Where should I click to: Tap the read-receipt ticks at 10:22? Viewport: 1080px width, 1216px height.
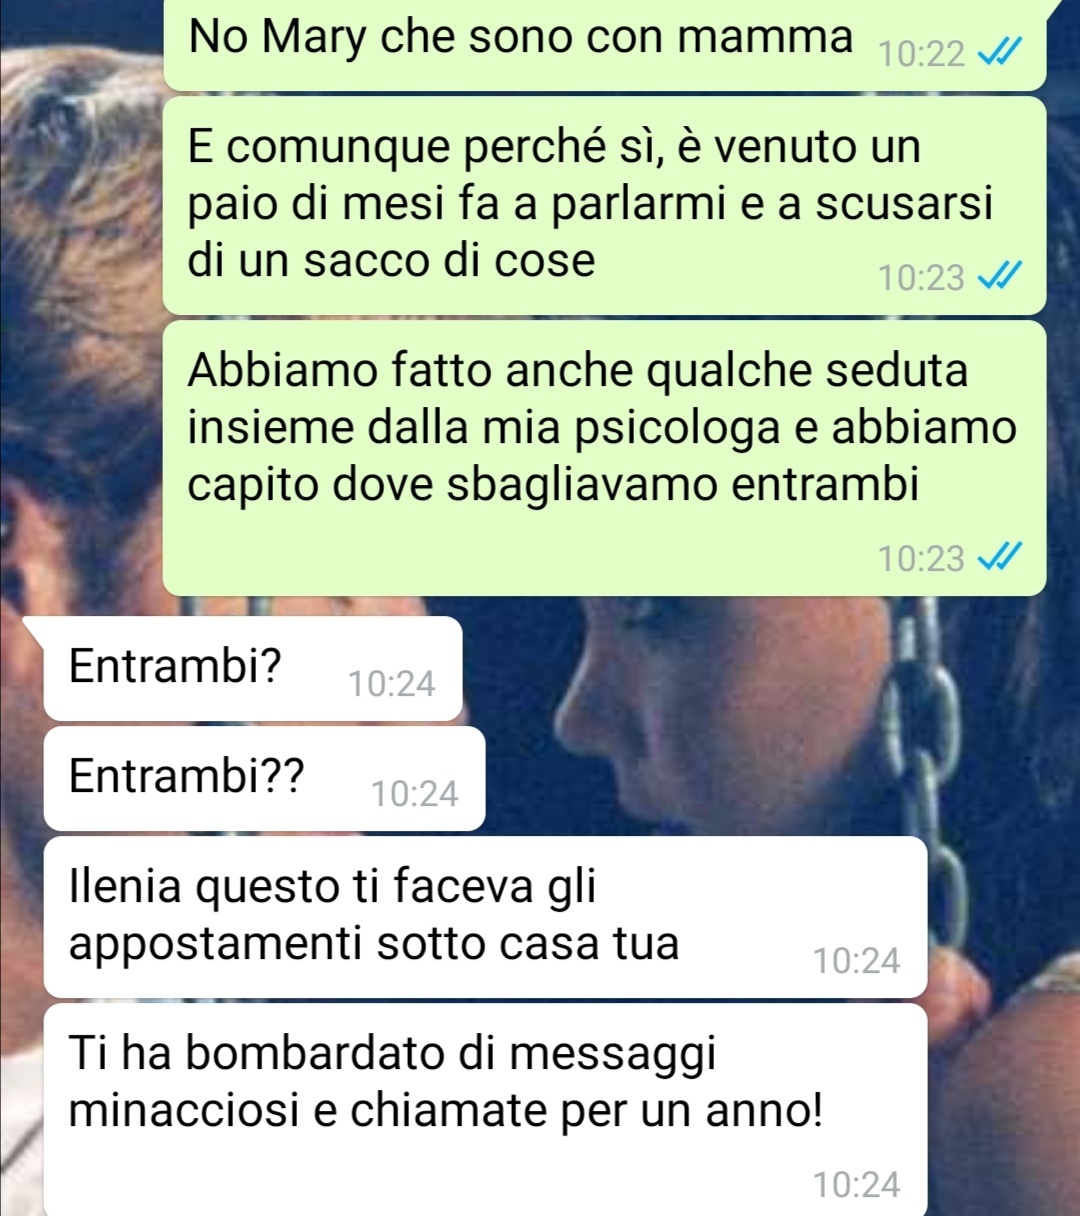coord(1000,54)
